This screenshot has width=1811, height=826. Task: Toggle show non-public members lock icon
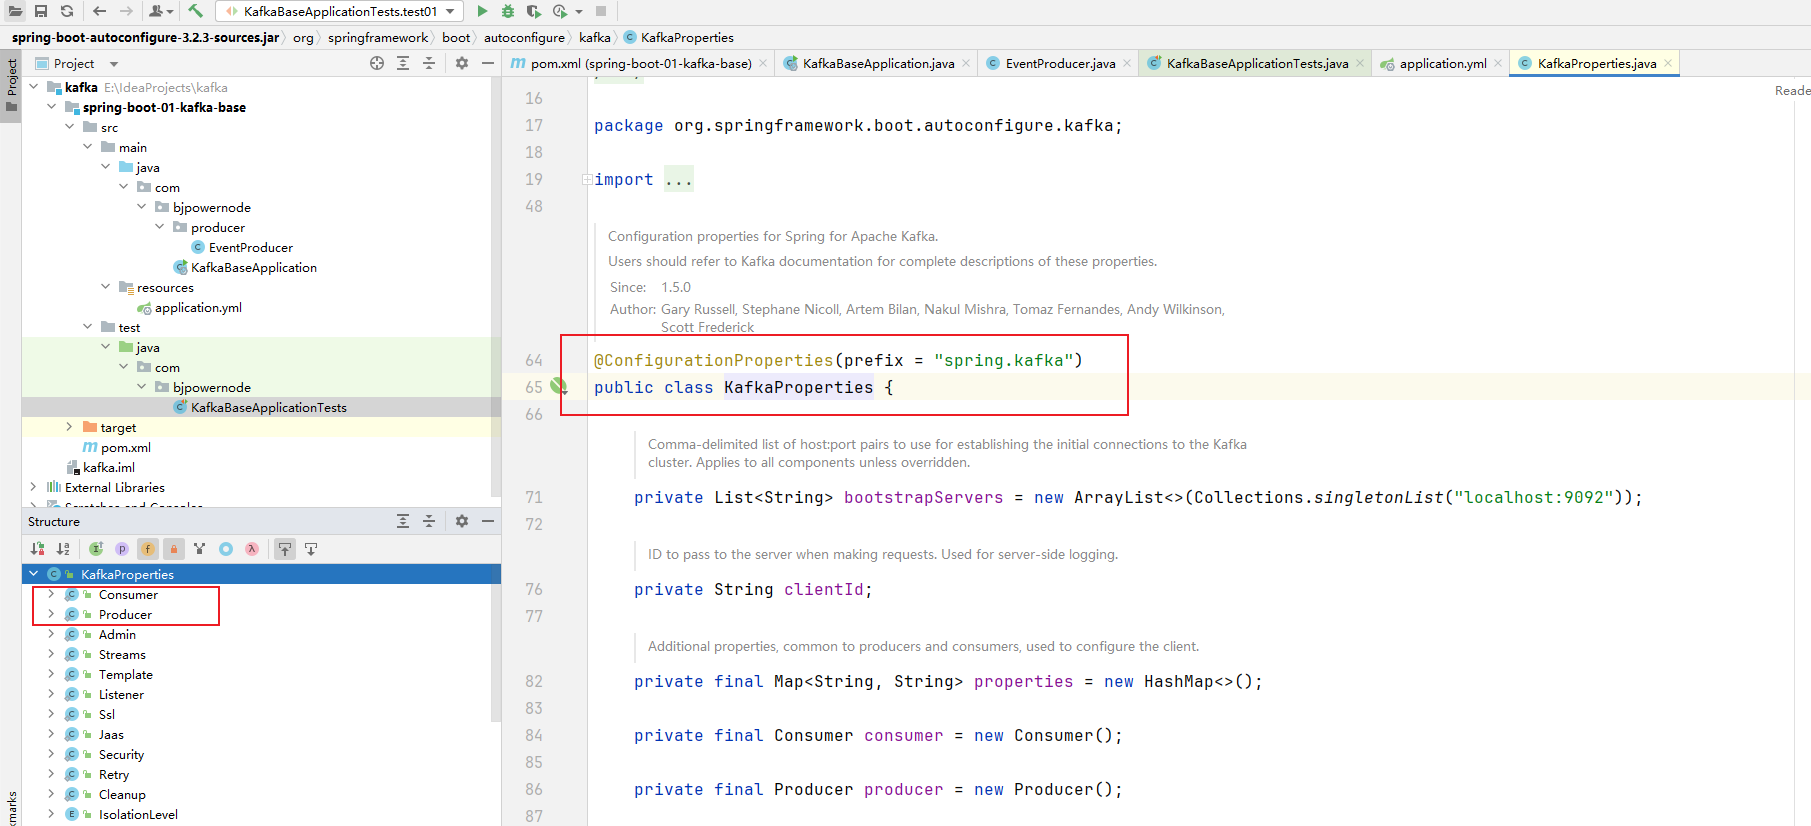coord(174,549)
